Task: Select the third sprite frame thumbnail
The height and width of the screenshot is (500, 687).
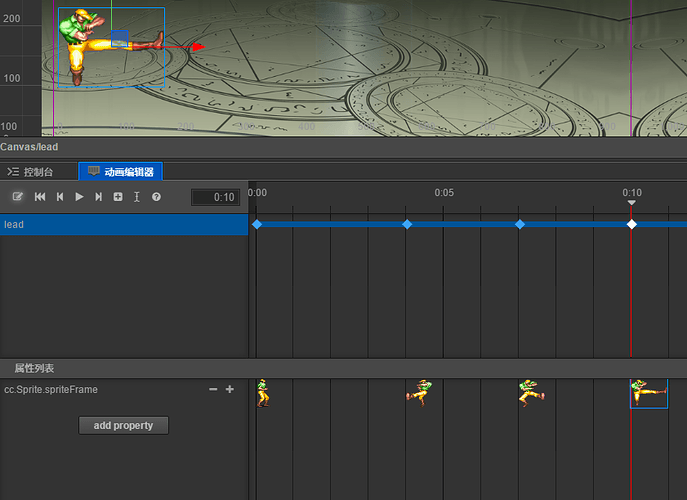Action: coord(532,393)
